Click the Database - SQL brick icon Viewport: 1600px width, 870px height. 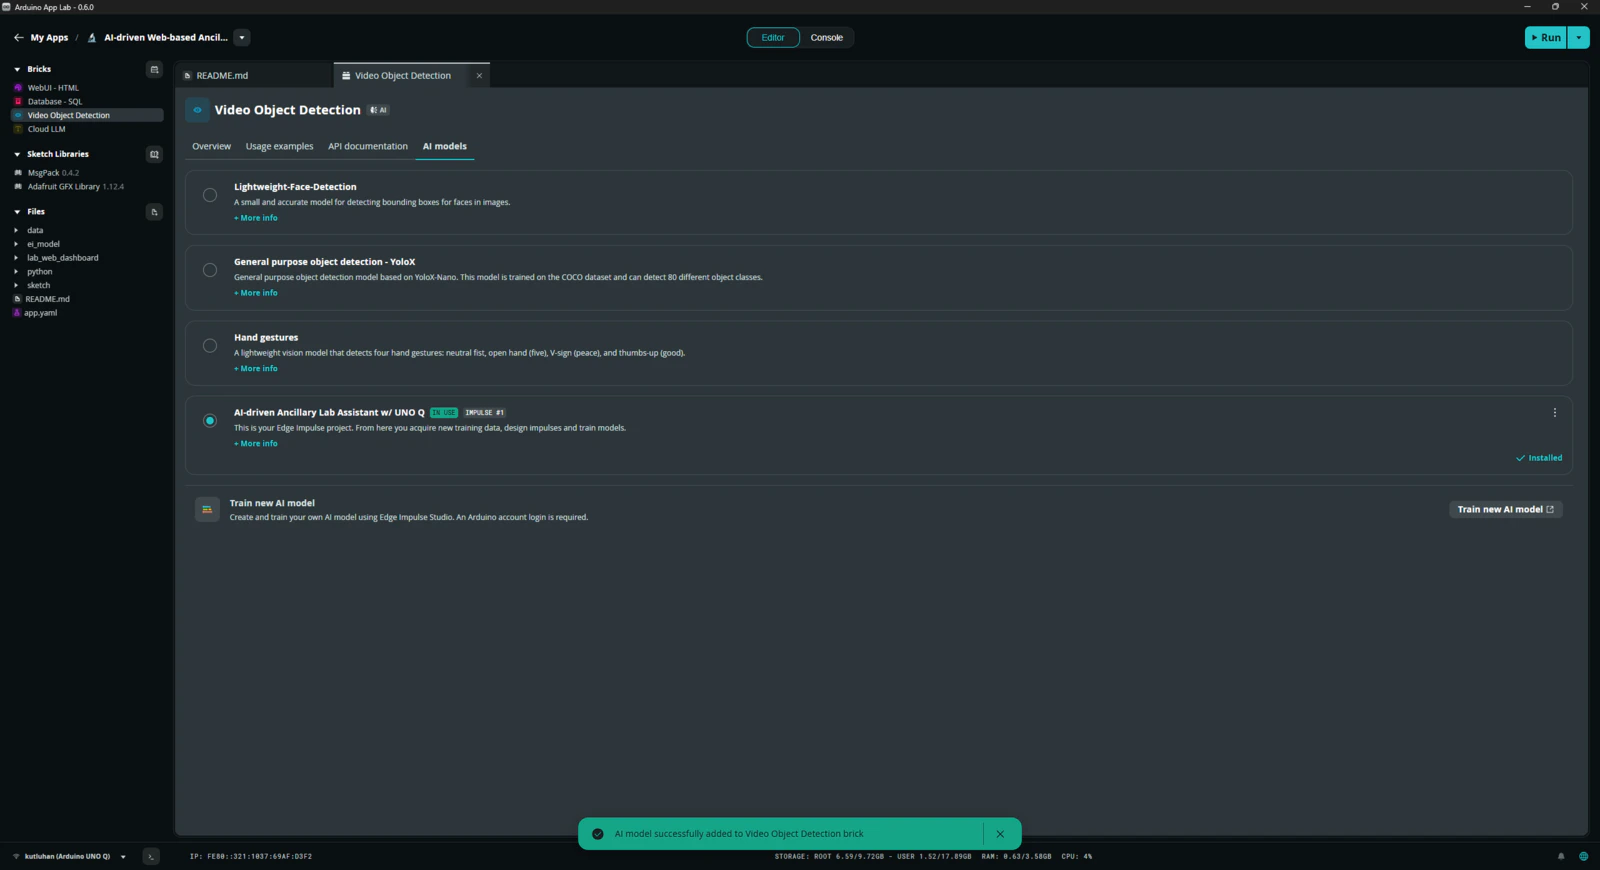(x=18, y=102)
